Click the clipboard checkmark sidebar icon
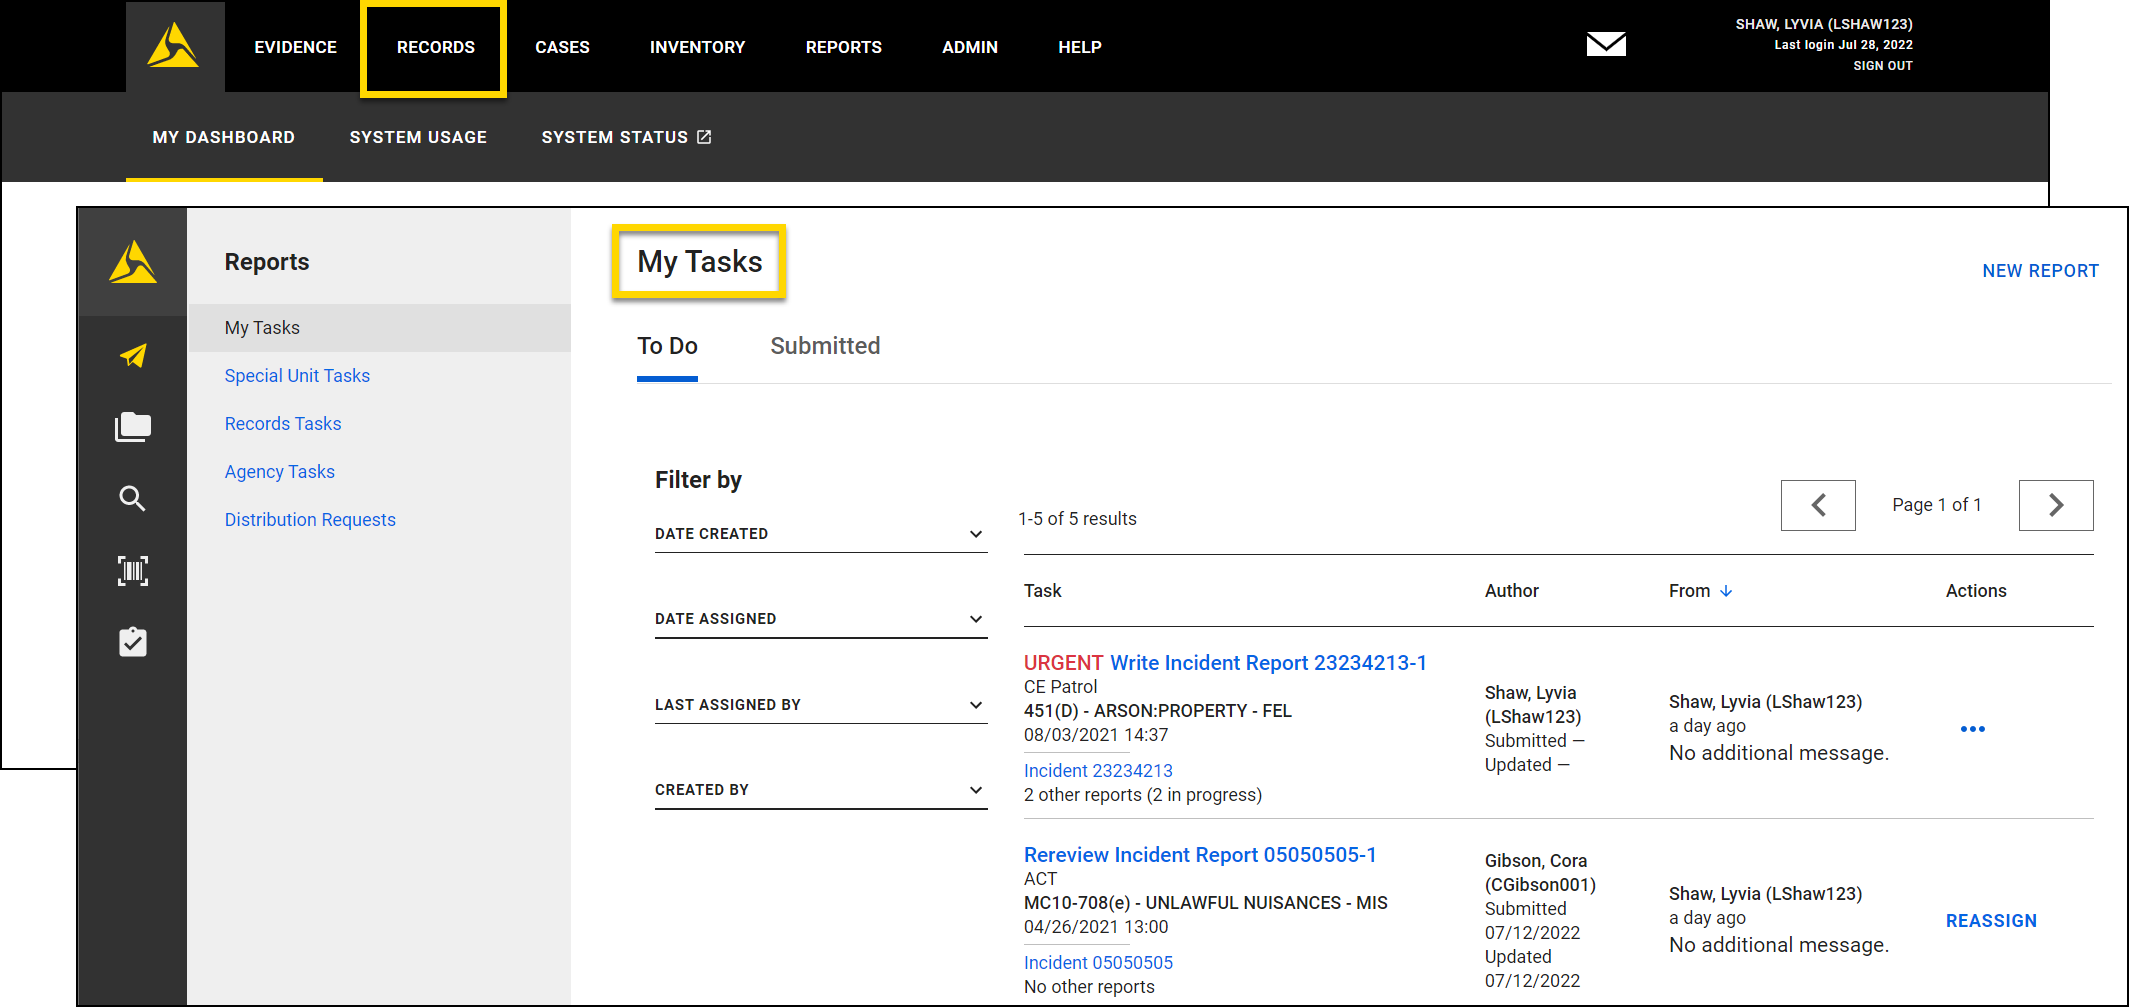The image size is (2129, 1007). coord(133,642)
